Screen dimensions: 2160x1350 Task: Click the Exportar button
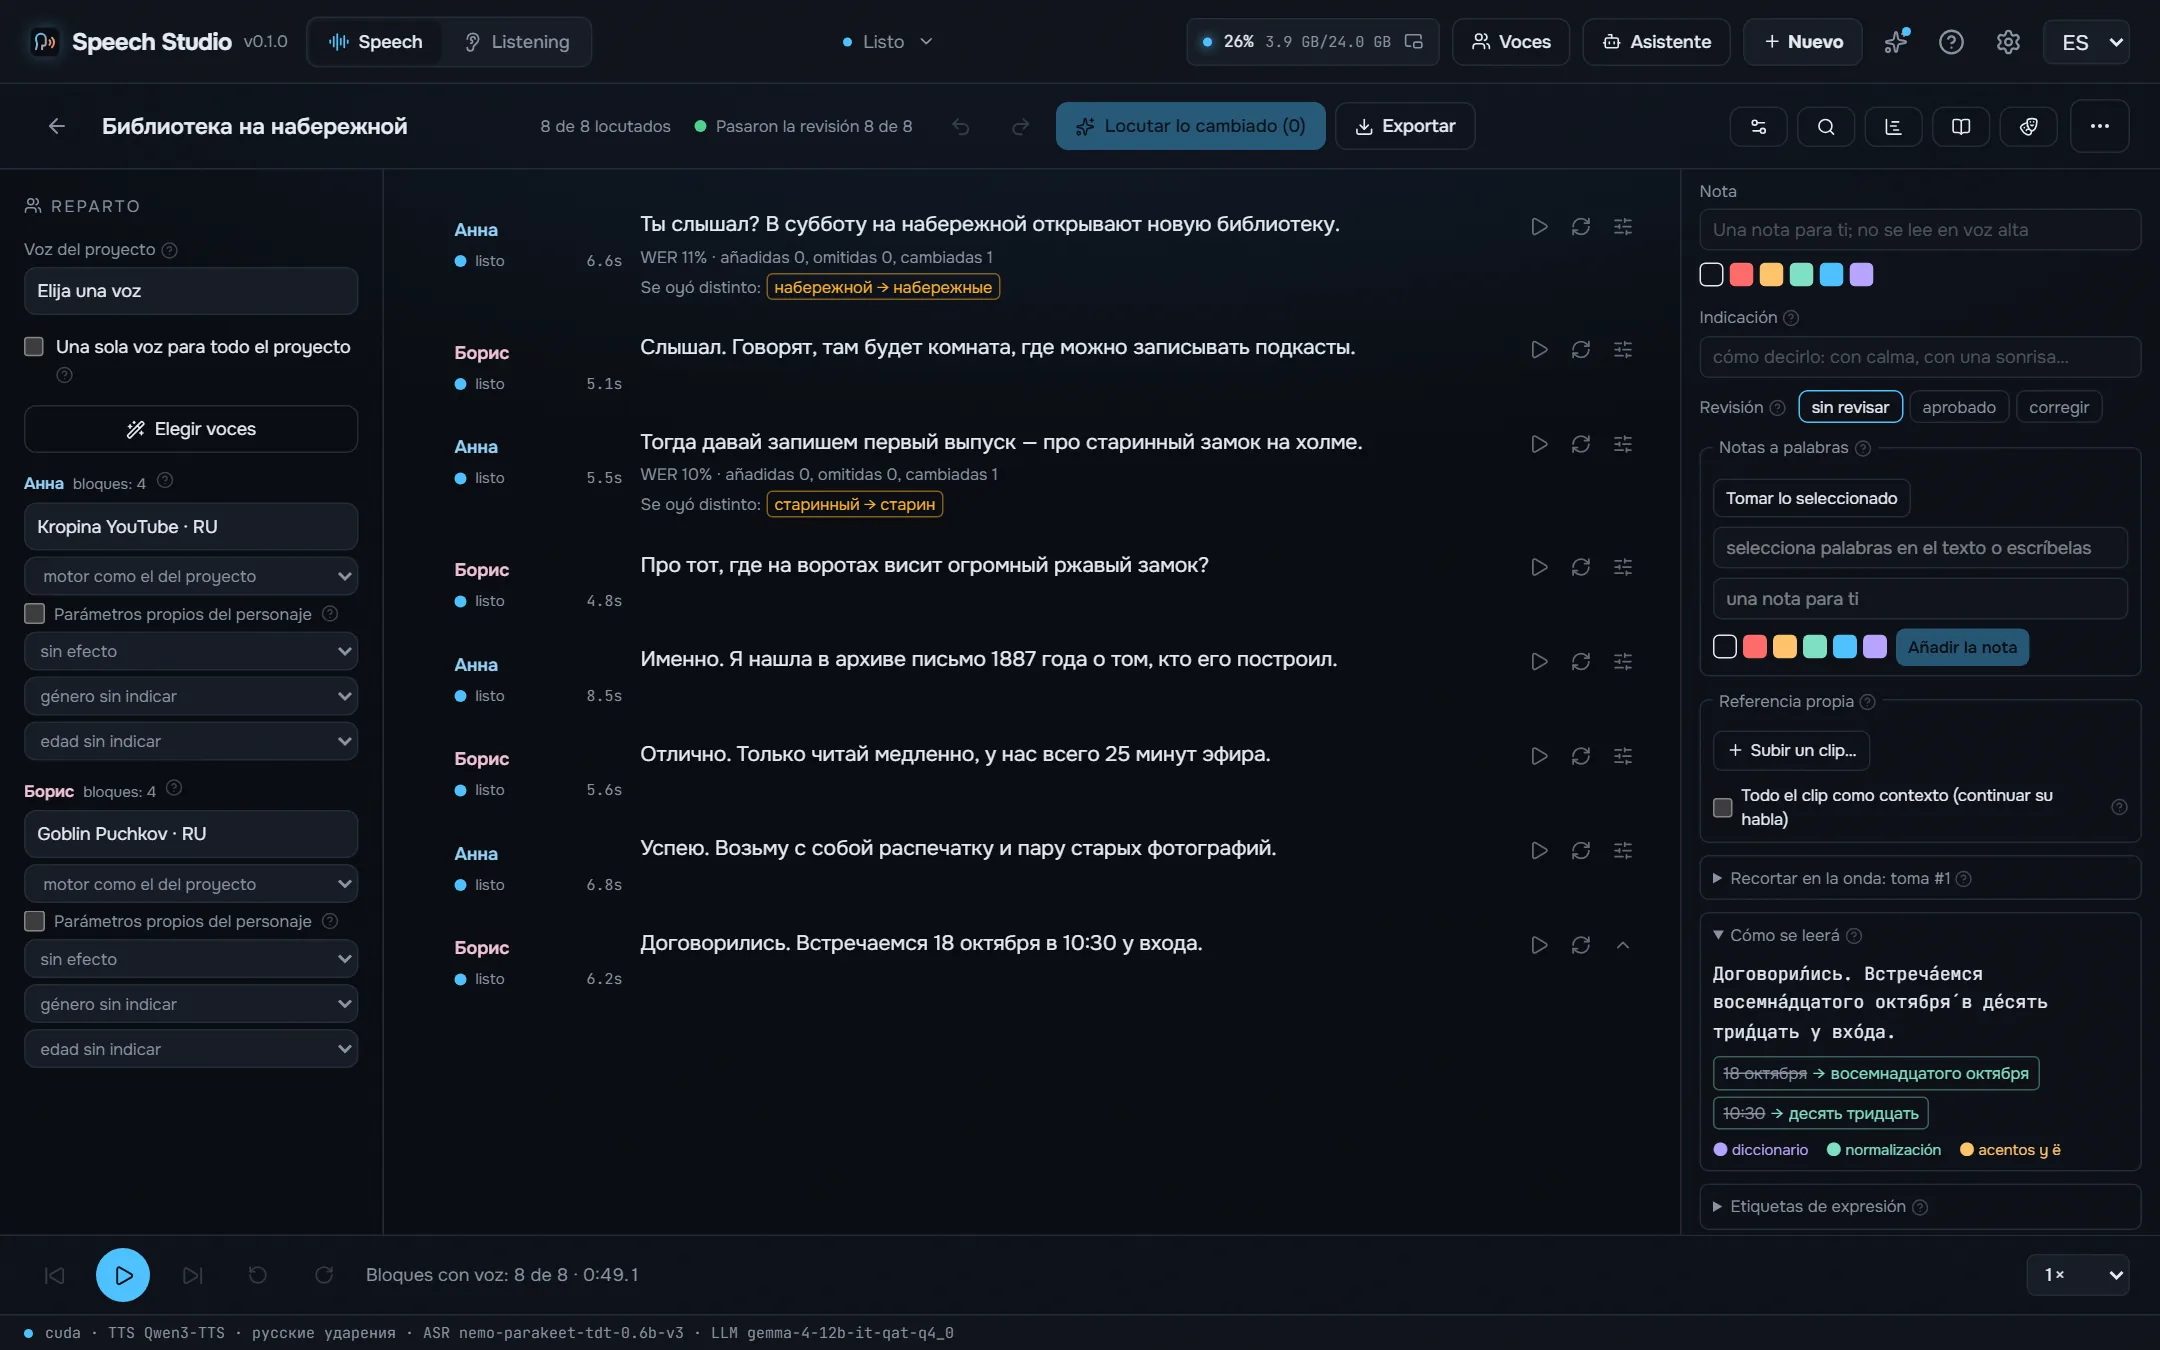[1405, 126]
